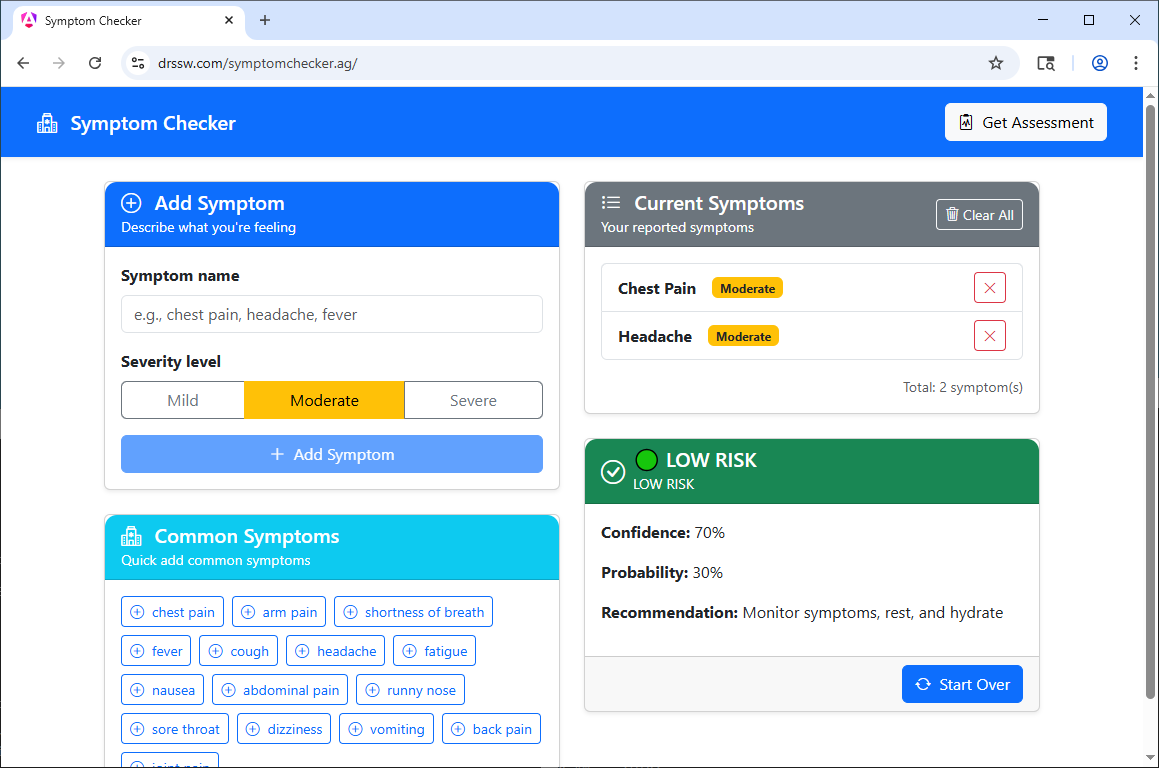The width and height of the screenshot is (1159, 768).
Task: Focus the Symptom name input field
Action: (x=331, y=314)
